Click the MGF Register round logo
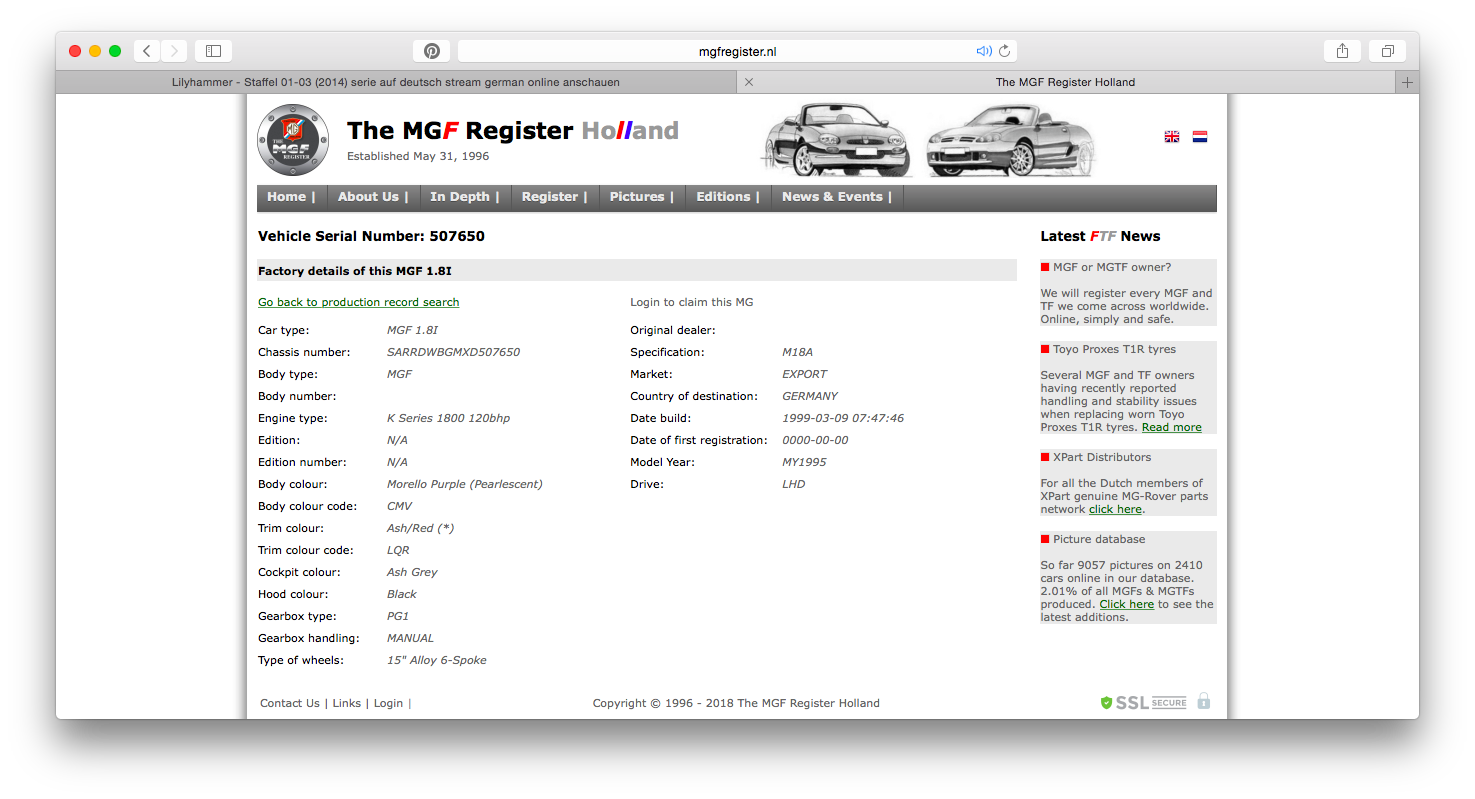1475x799 pixels. (293, 141)
